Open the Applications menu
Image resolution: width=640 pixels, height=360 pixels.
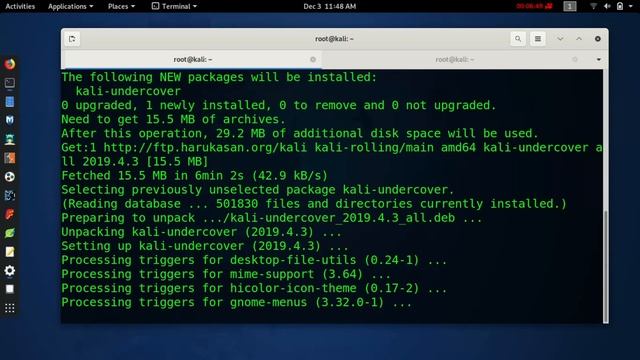point(71,6)
